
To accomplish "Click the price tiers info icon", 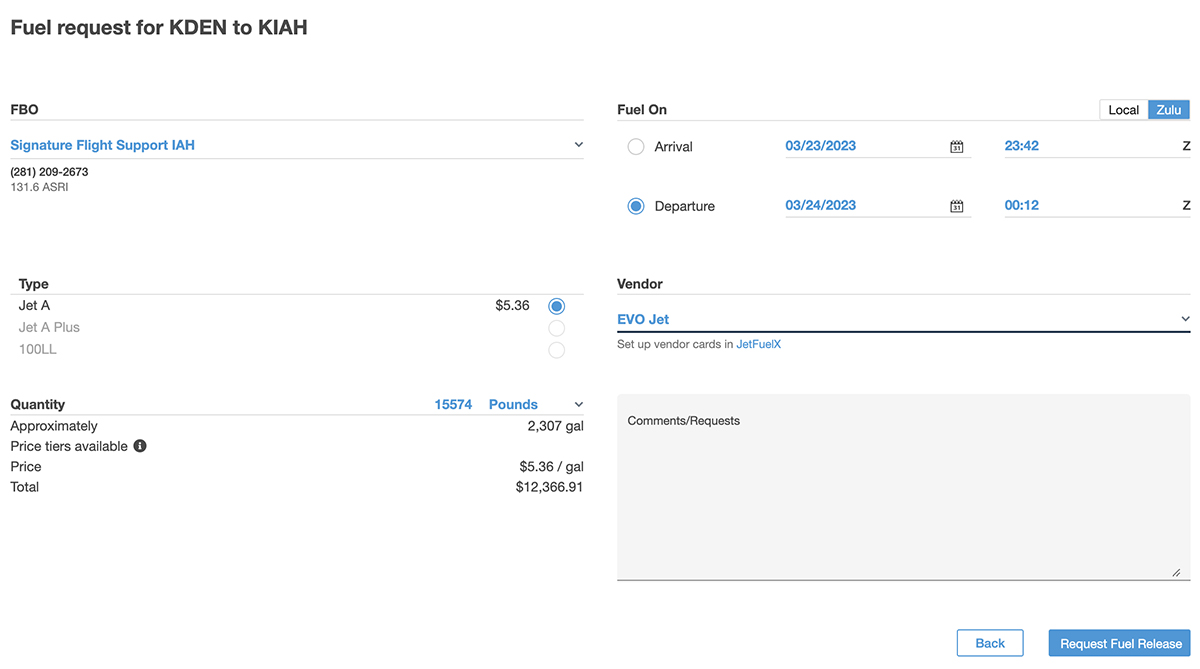I will 140,446.
